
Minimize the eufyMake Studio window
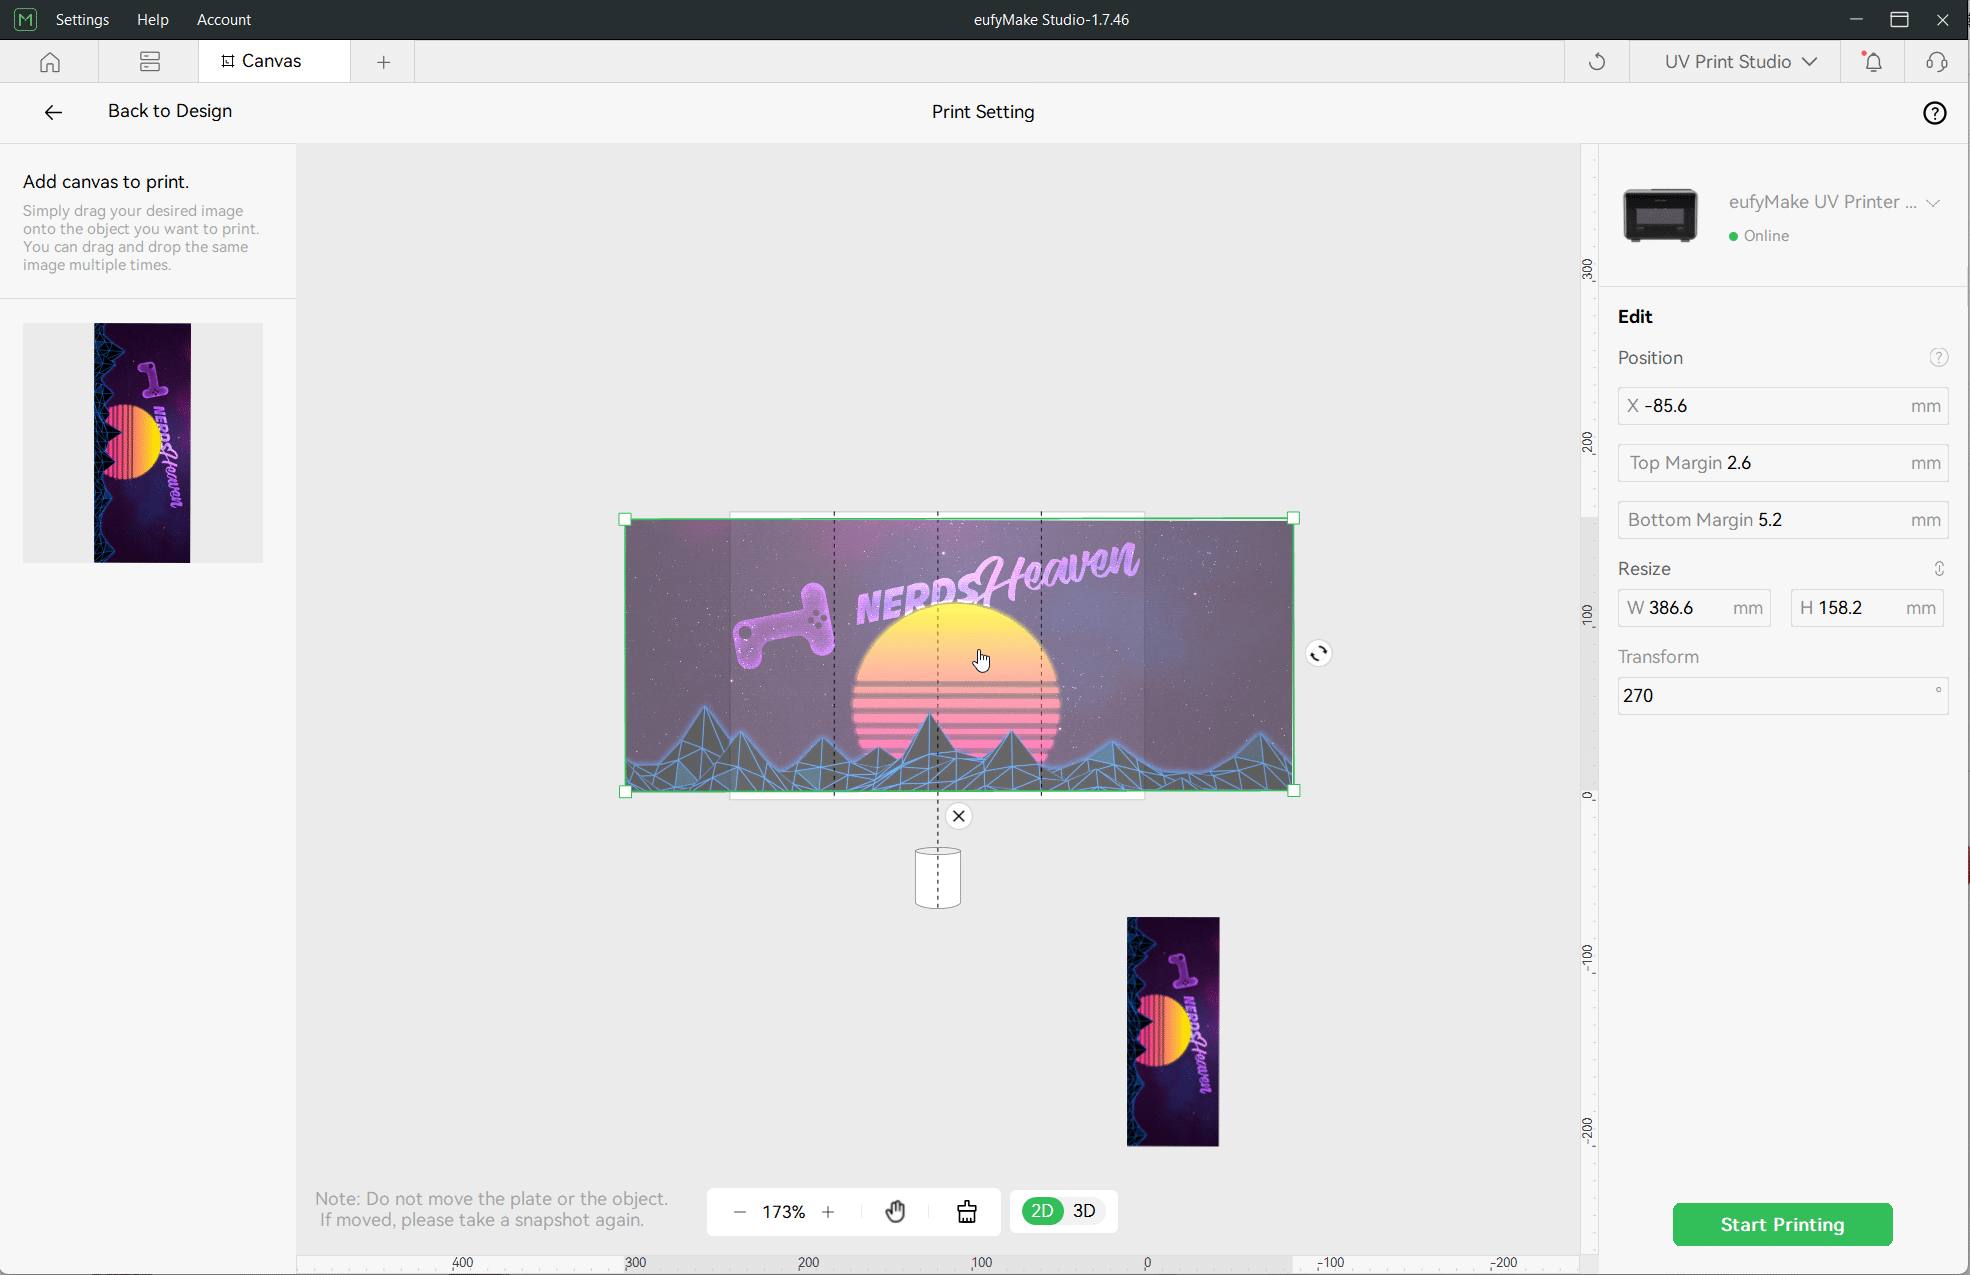[1856, 19]
